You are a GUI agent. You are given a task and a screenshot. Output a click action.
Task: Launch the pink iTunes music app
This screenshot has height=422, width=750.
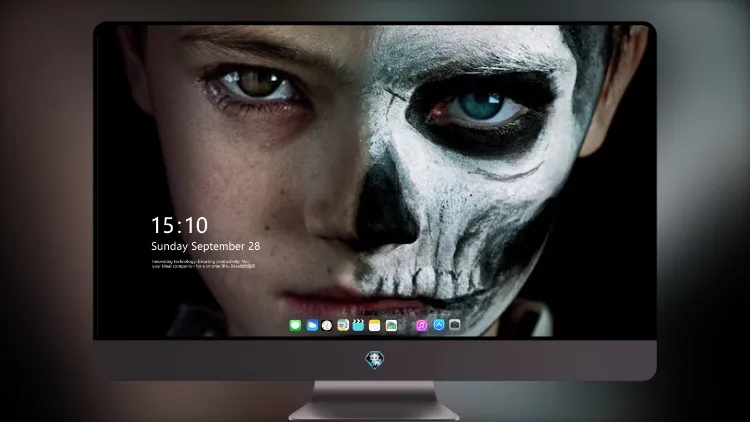coord(422,325)
